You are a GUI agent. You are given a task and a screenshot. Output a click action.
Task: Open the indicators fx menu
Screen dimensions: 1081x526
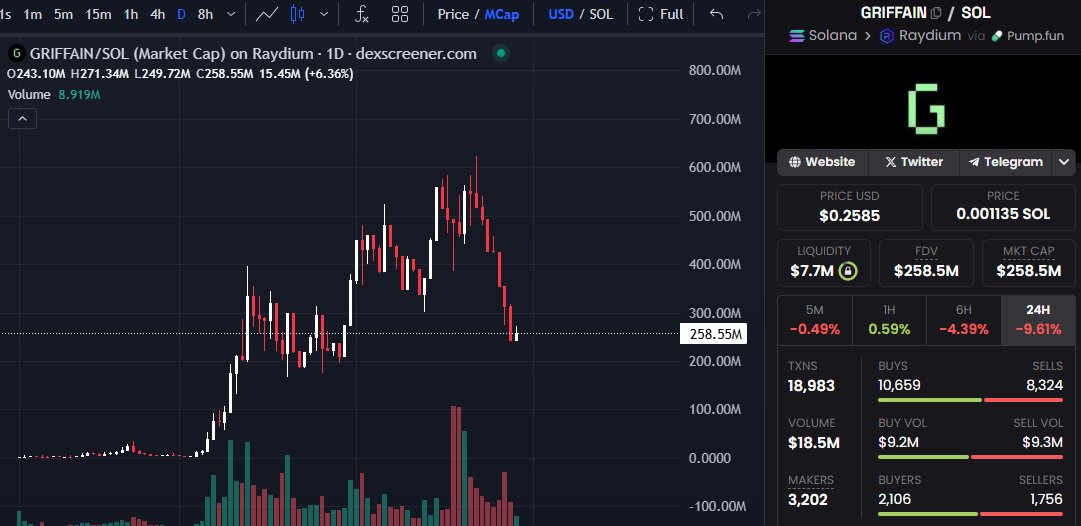362,14
